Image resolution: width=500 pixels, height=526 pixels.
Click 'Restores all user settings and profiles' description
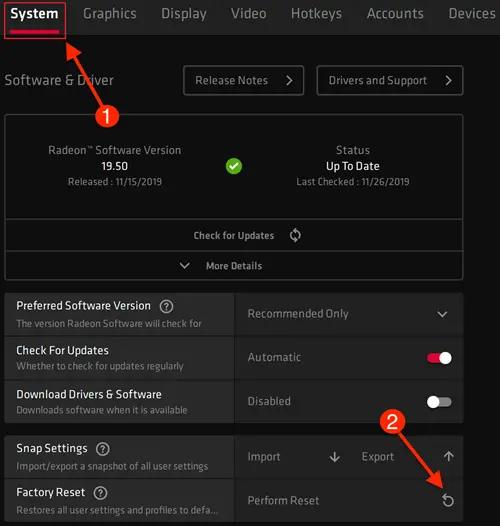pos(117,510)
